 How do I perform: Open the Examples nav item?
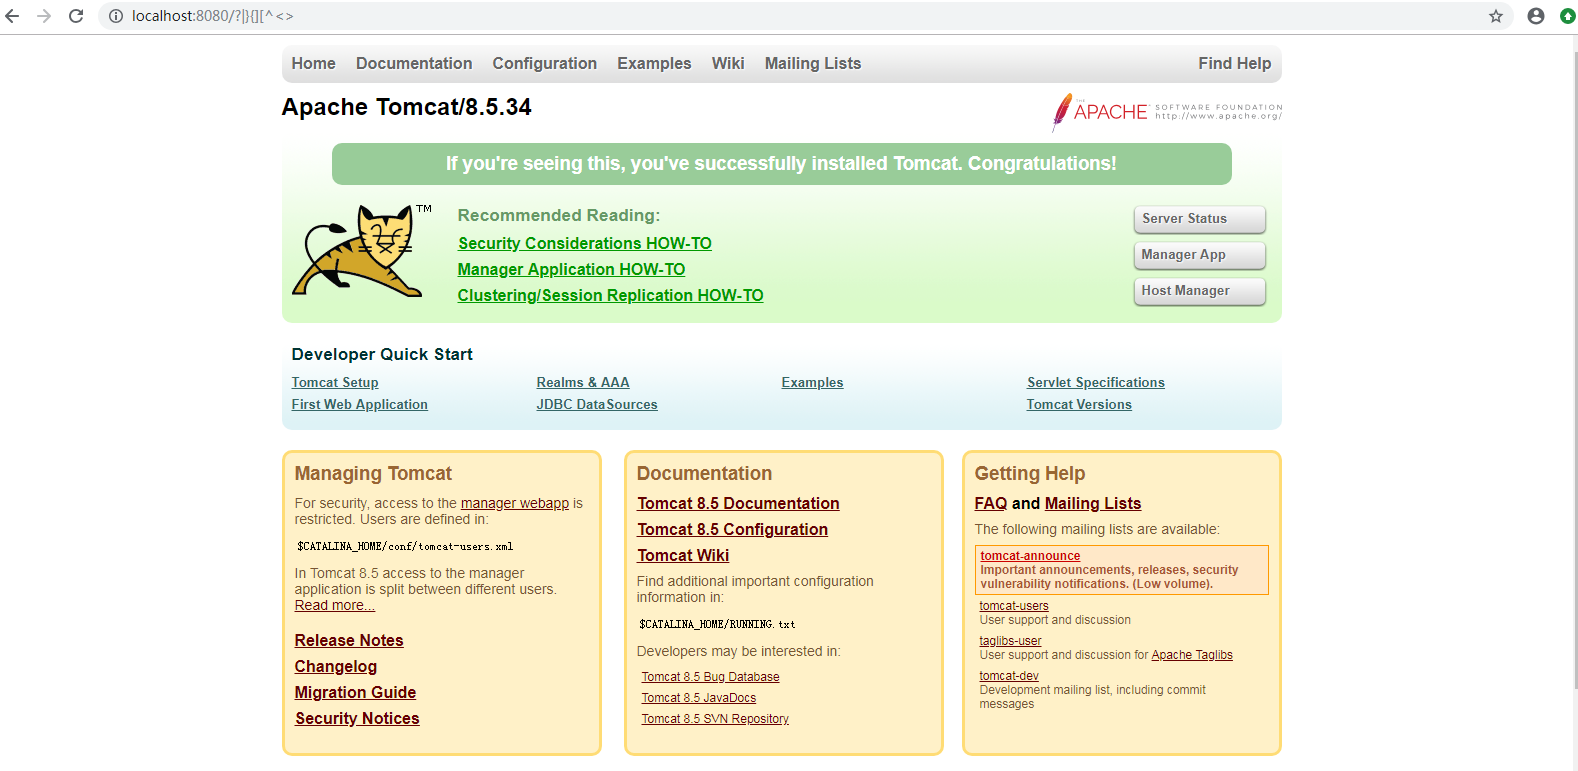(654, 63)
